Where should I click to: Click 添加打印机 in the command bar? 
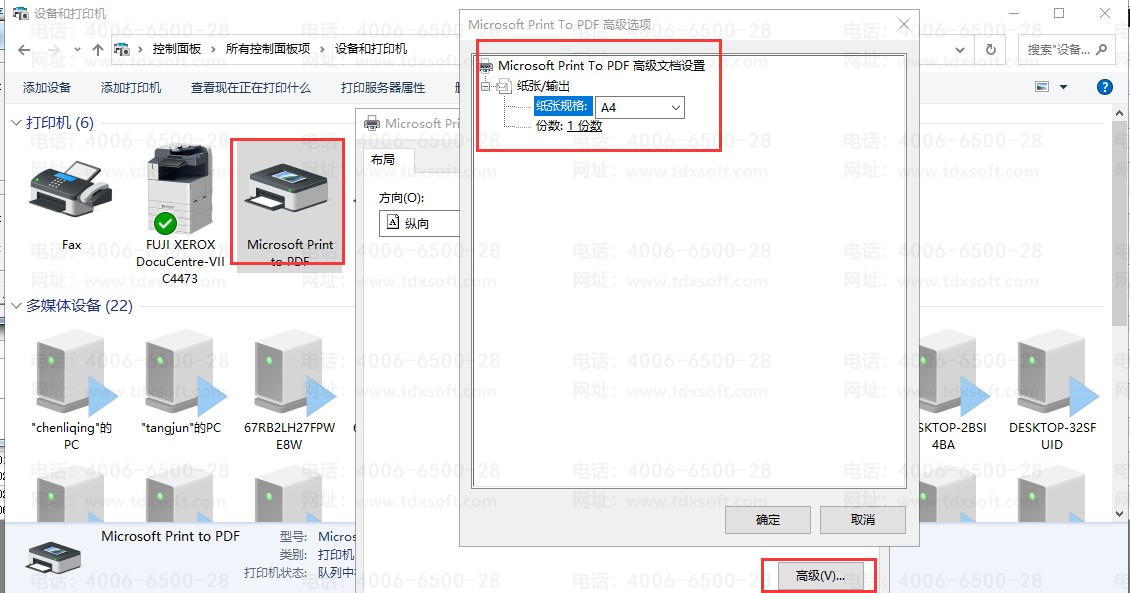(131, 88)
